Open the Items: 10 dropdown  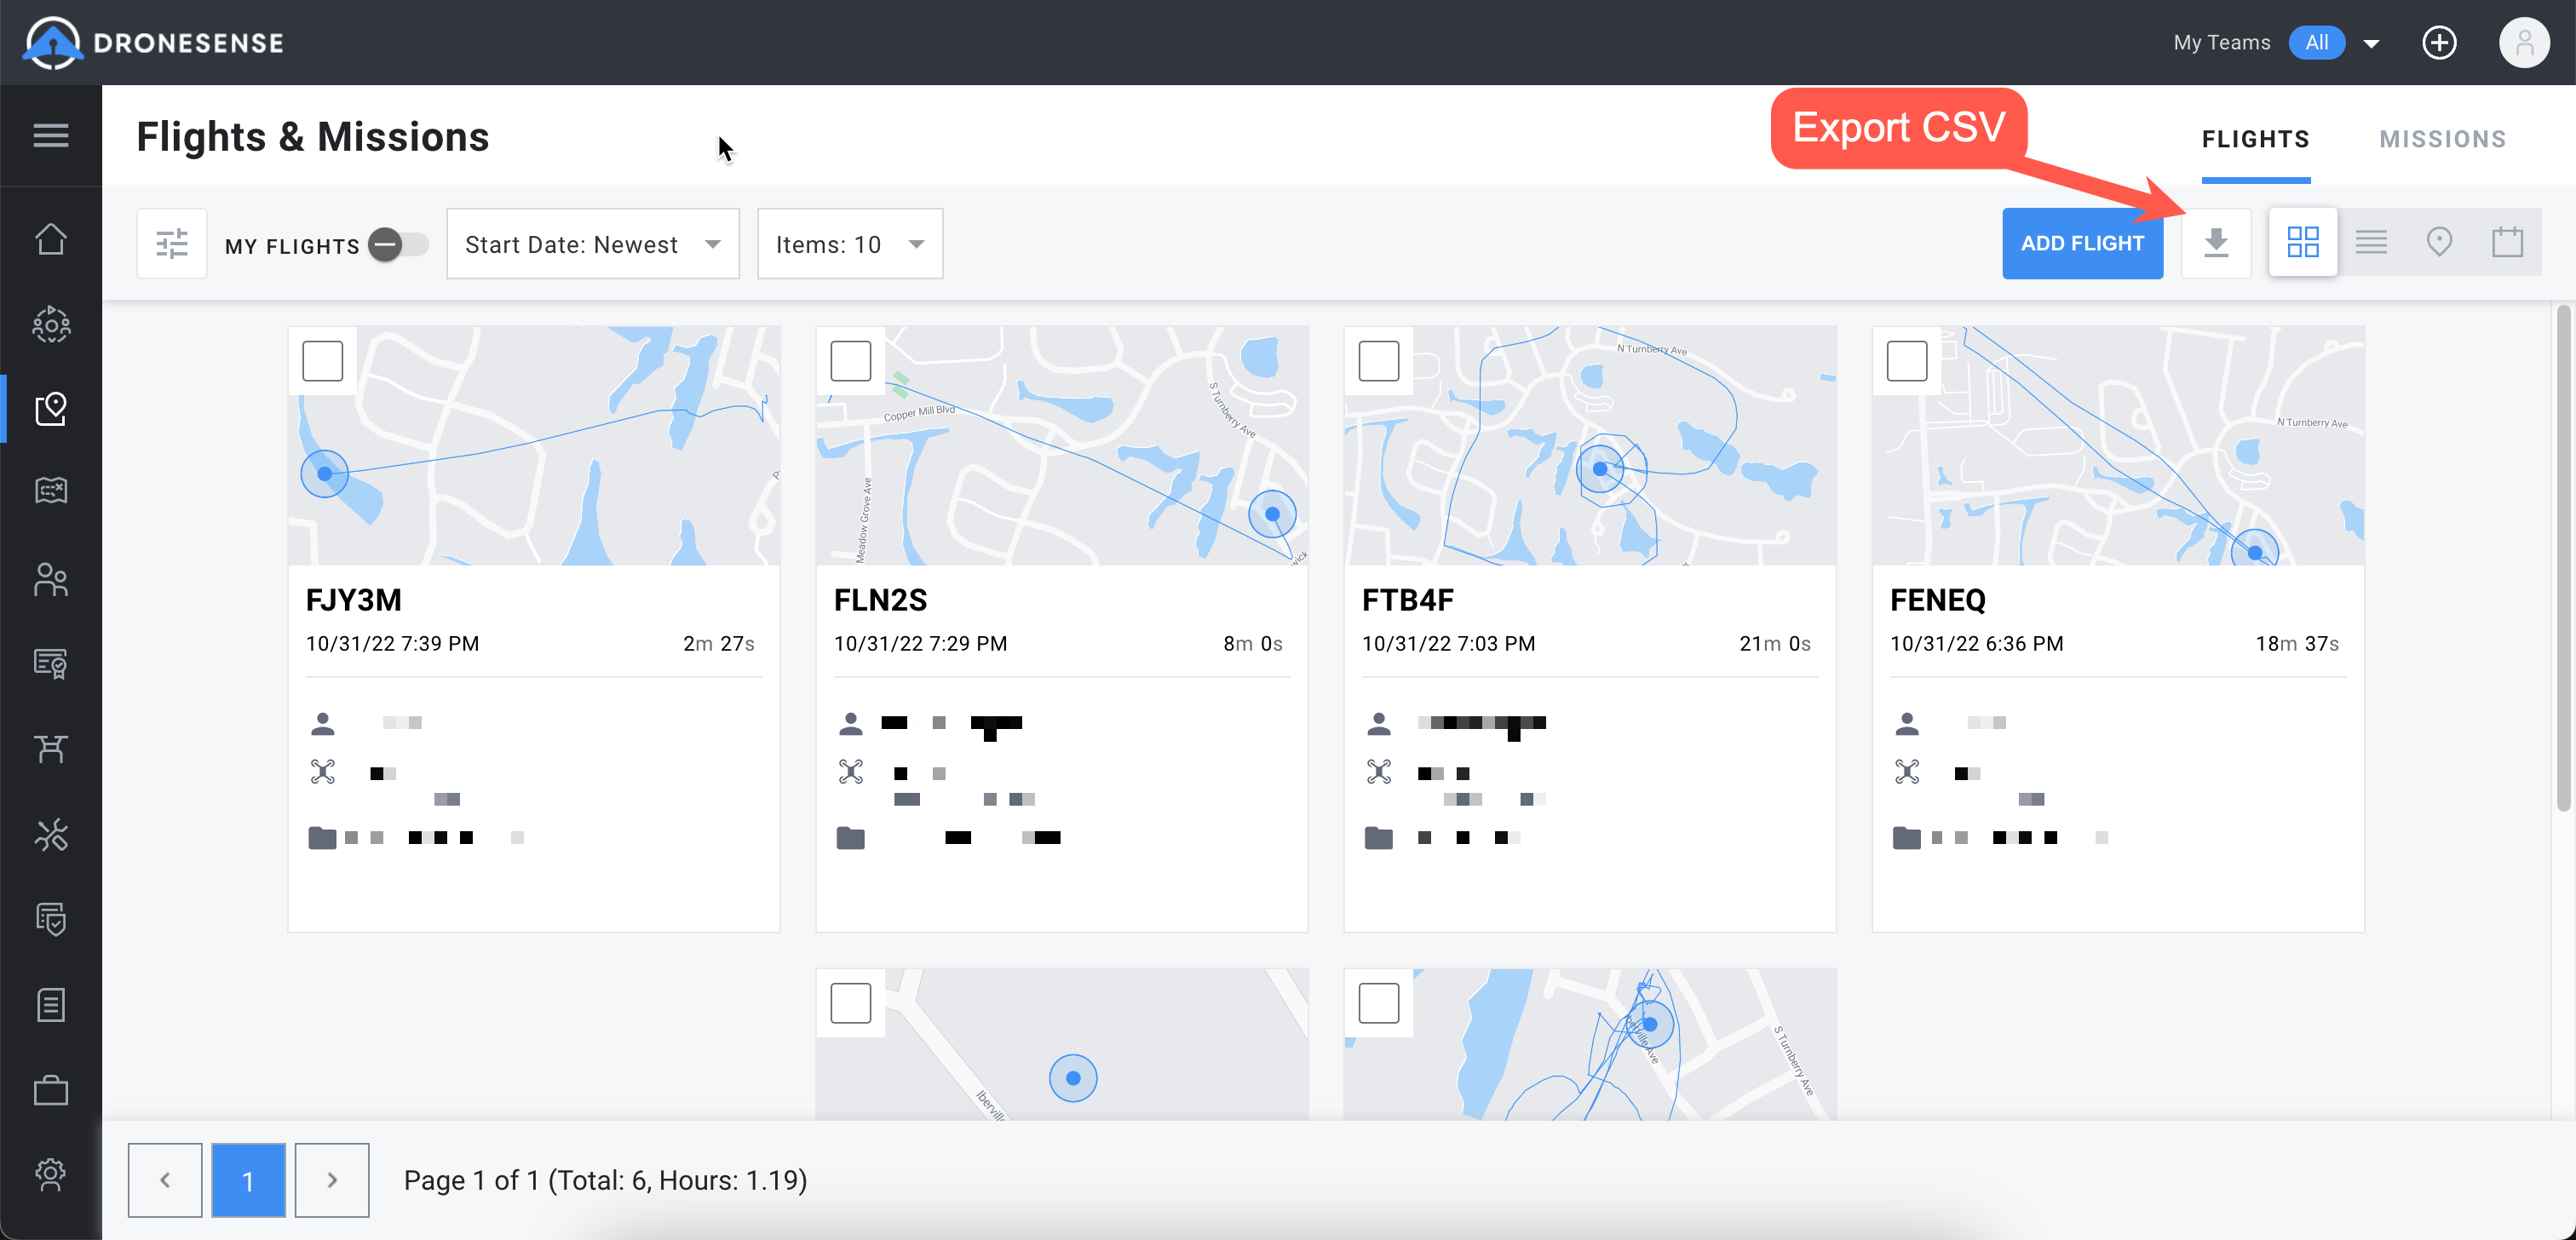(x=850, y=244)
